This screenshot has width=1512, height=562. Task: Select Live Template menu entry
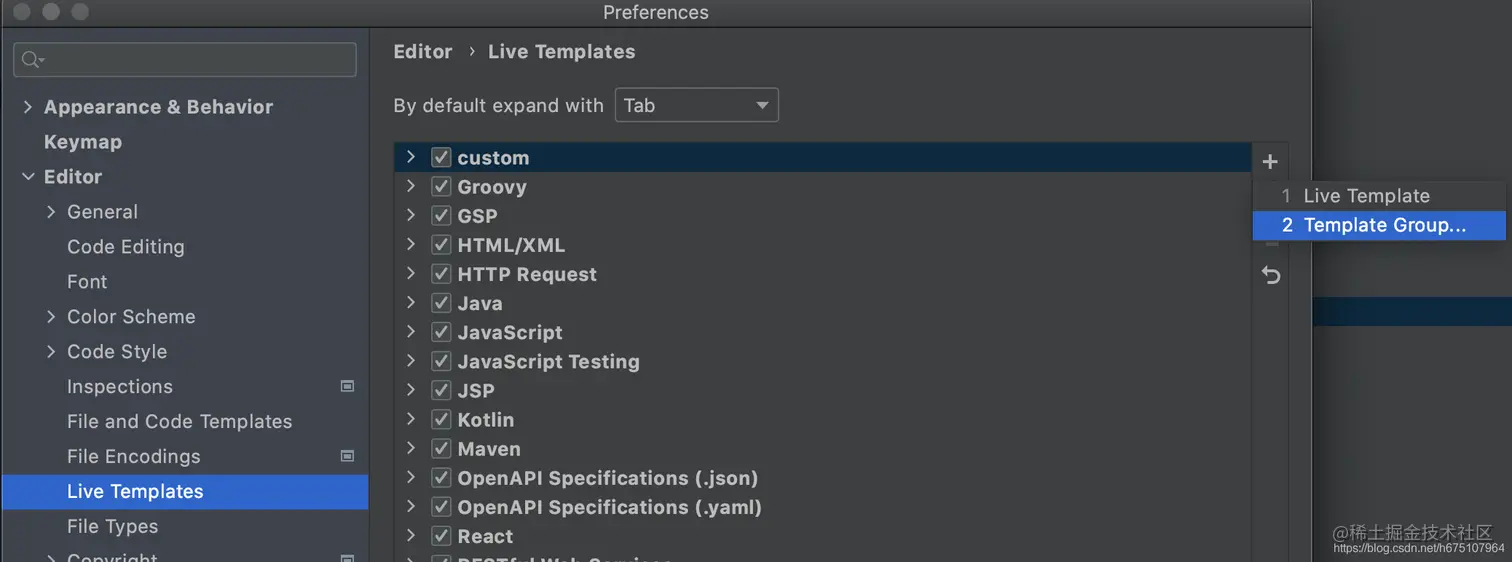[x=1366, y=196]
